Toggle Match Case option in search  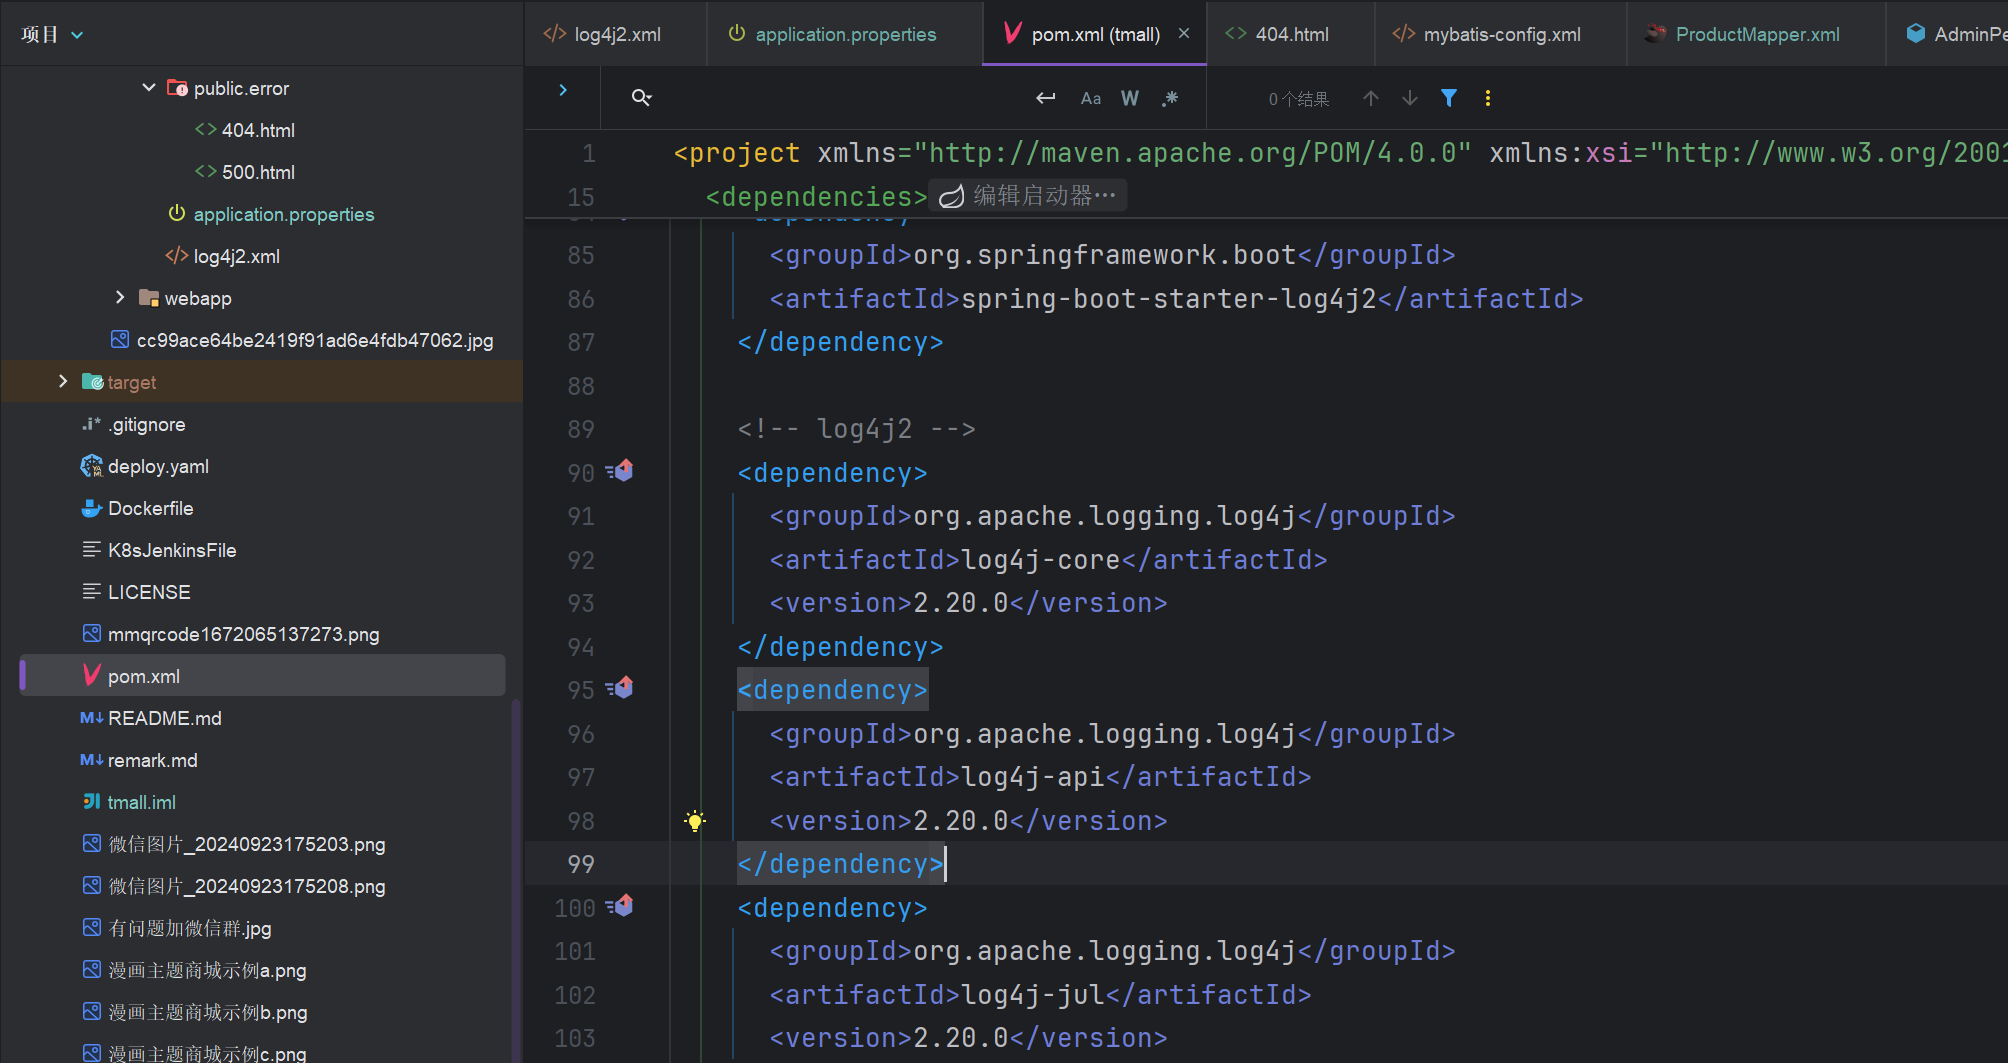coord(1091,98)
